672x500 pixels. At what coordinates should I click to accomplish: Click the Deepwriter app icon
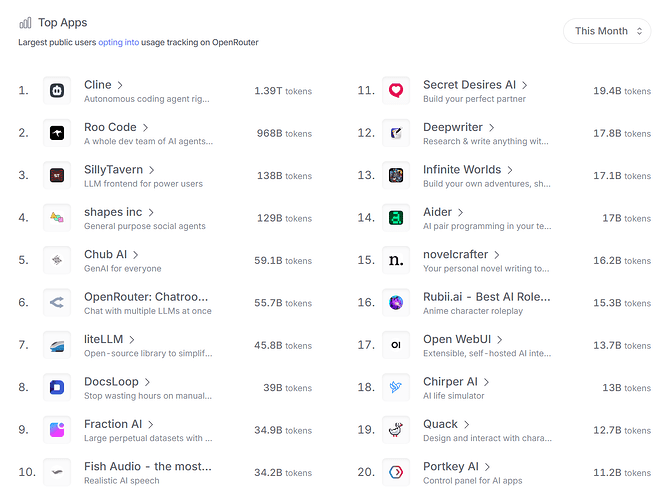396,133
